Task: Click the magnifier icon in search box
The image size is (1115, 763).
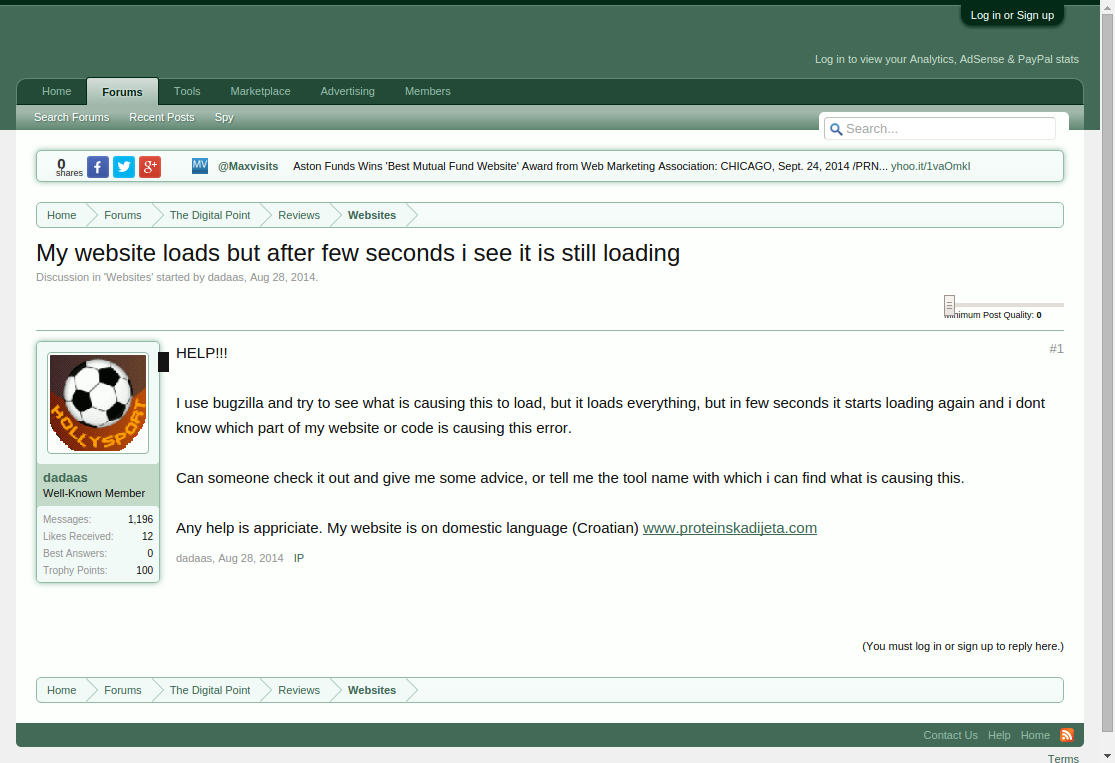Action: tap(835, 129)
